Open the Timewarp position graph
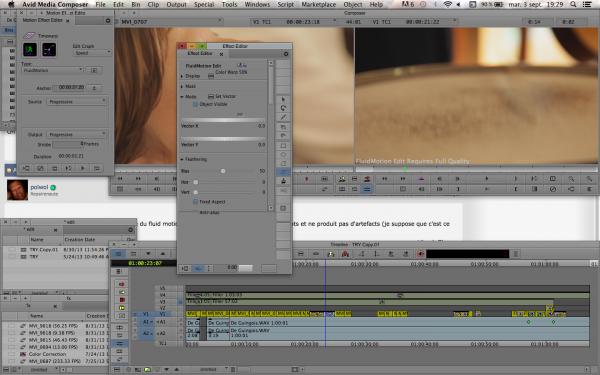The width and height of the screenshot is (600, 375). [x=49, y=49]
